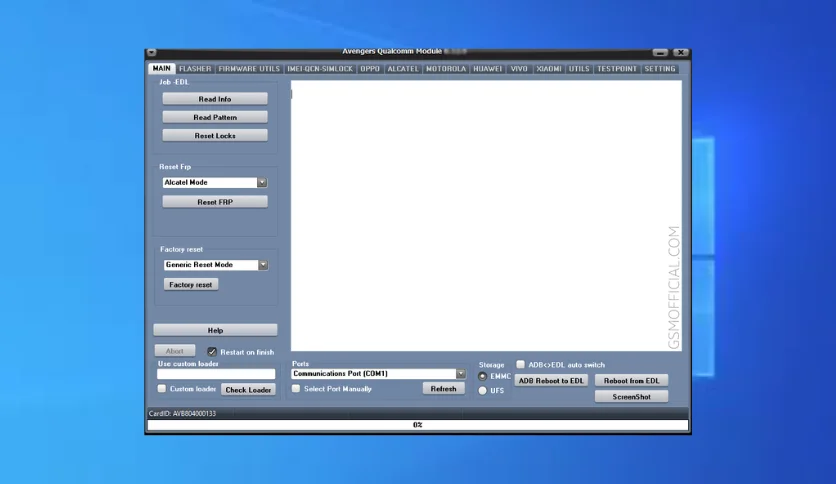Image resolution: width=836 pixels, height=484 pixels.
Task: Click the Abort button
Action: [174, 351]
